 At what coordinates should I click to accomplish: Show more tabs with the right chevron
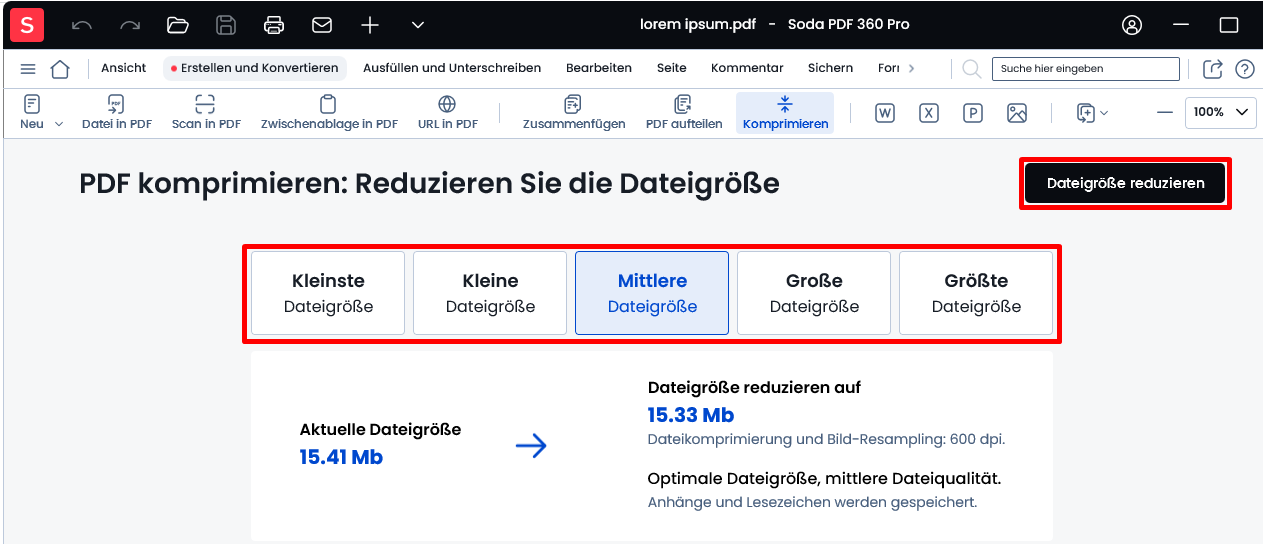pos(911,69)
